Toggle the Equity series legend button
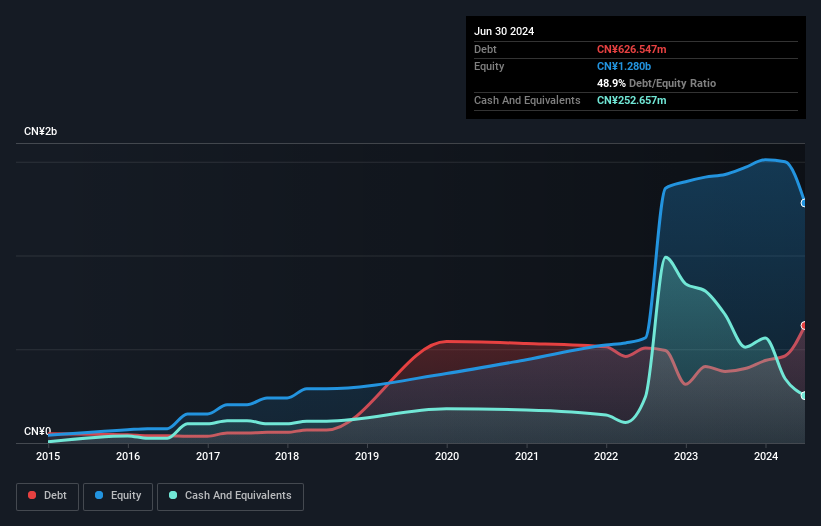 point(118,496)
